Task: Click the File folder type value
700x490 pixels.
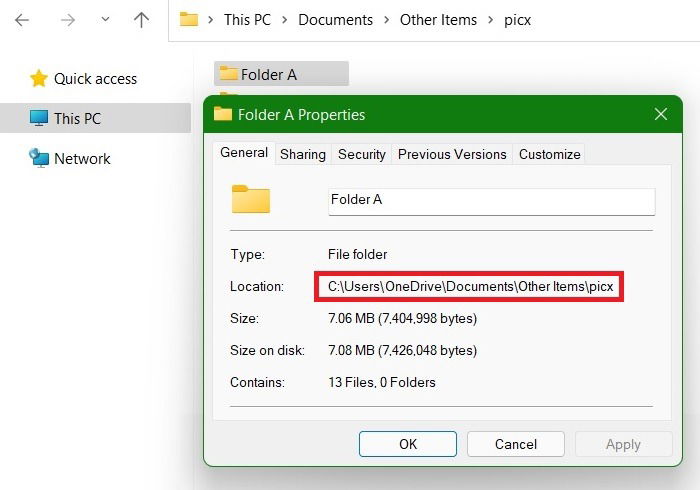Action: click(357, 254)
